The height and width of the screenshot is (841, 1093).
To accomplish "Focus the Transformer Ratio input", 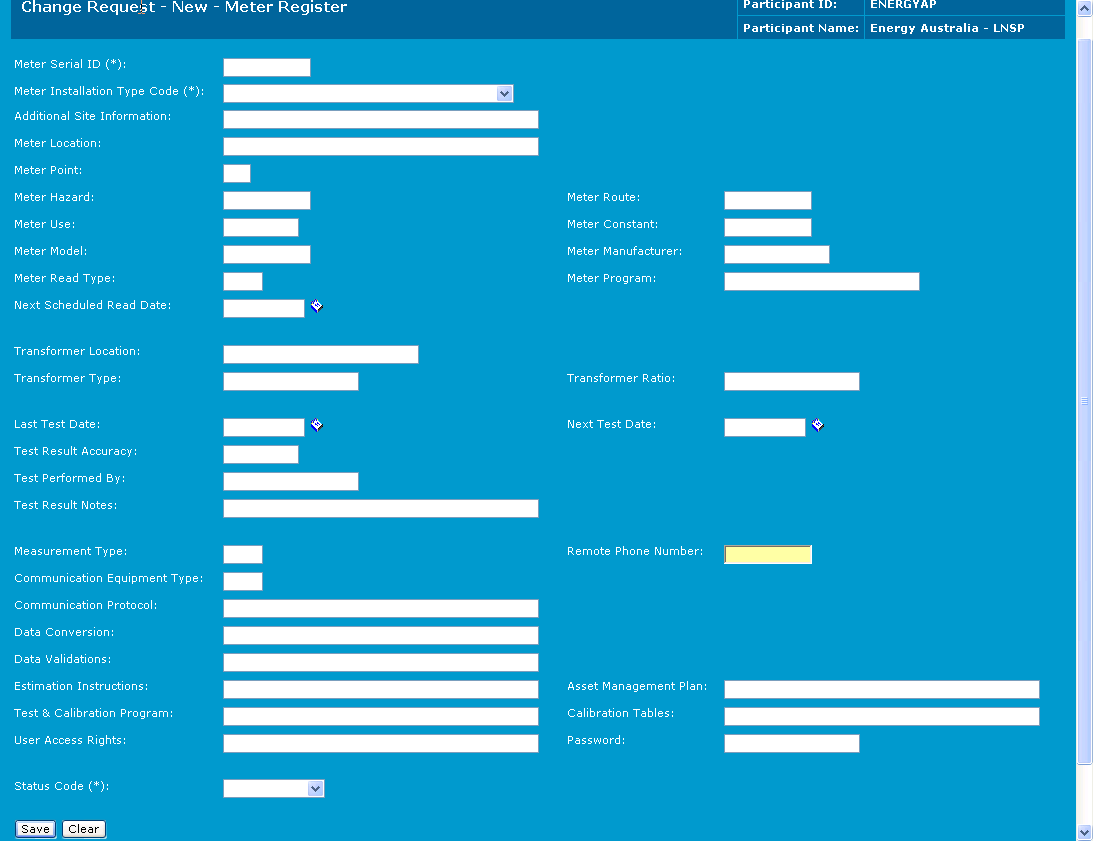I will (791, 382).
